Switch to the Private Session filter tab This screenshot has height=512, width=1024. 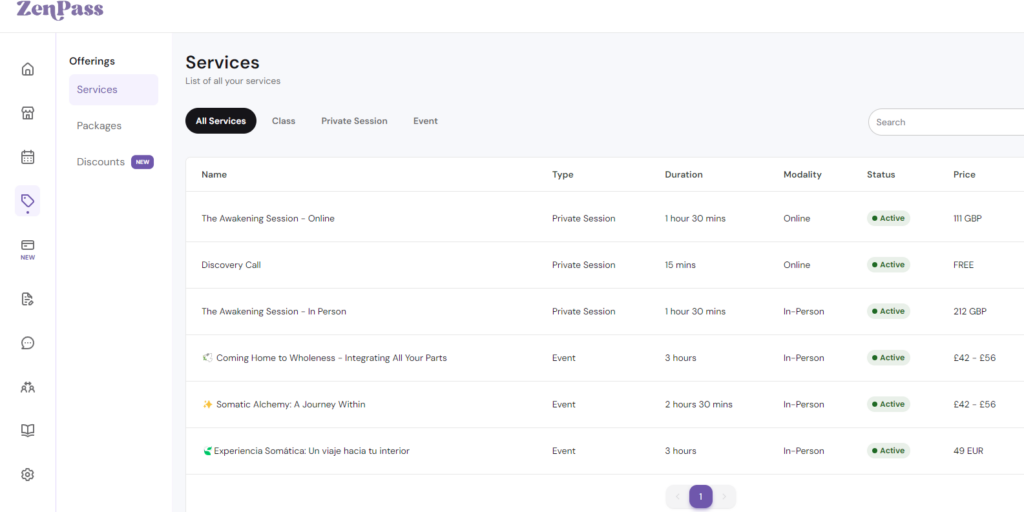coord(354,121)
